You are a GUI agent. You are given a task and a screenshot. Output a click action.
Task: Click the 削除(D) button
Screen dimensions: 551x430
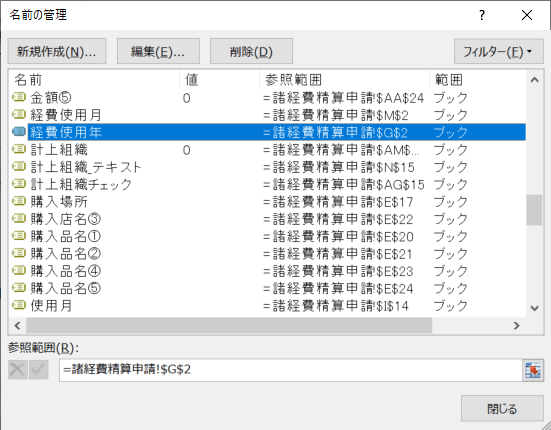(x=251, y=51)
